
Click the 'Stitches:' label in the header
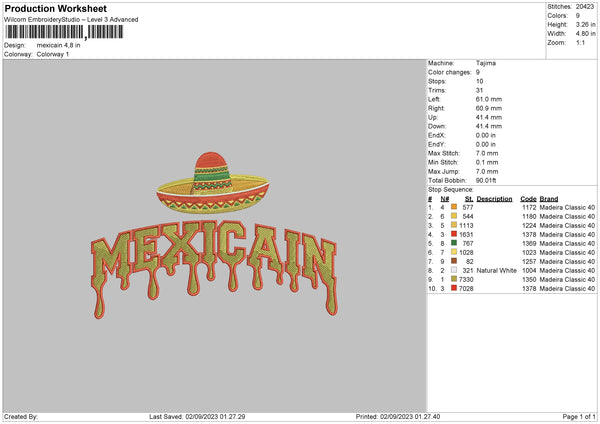559,7
